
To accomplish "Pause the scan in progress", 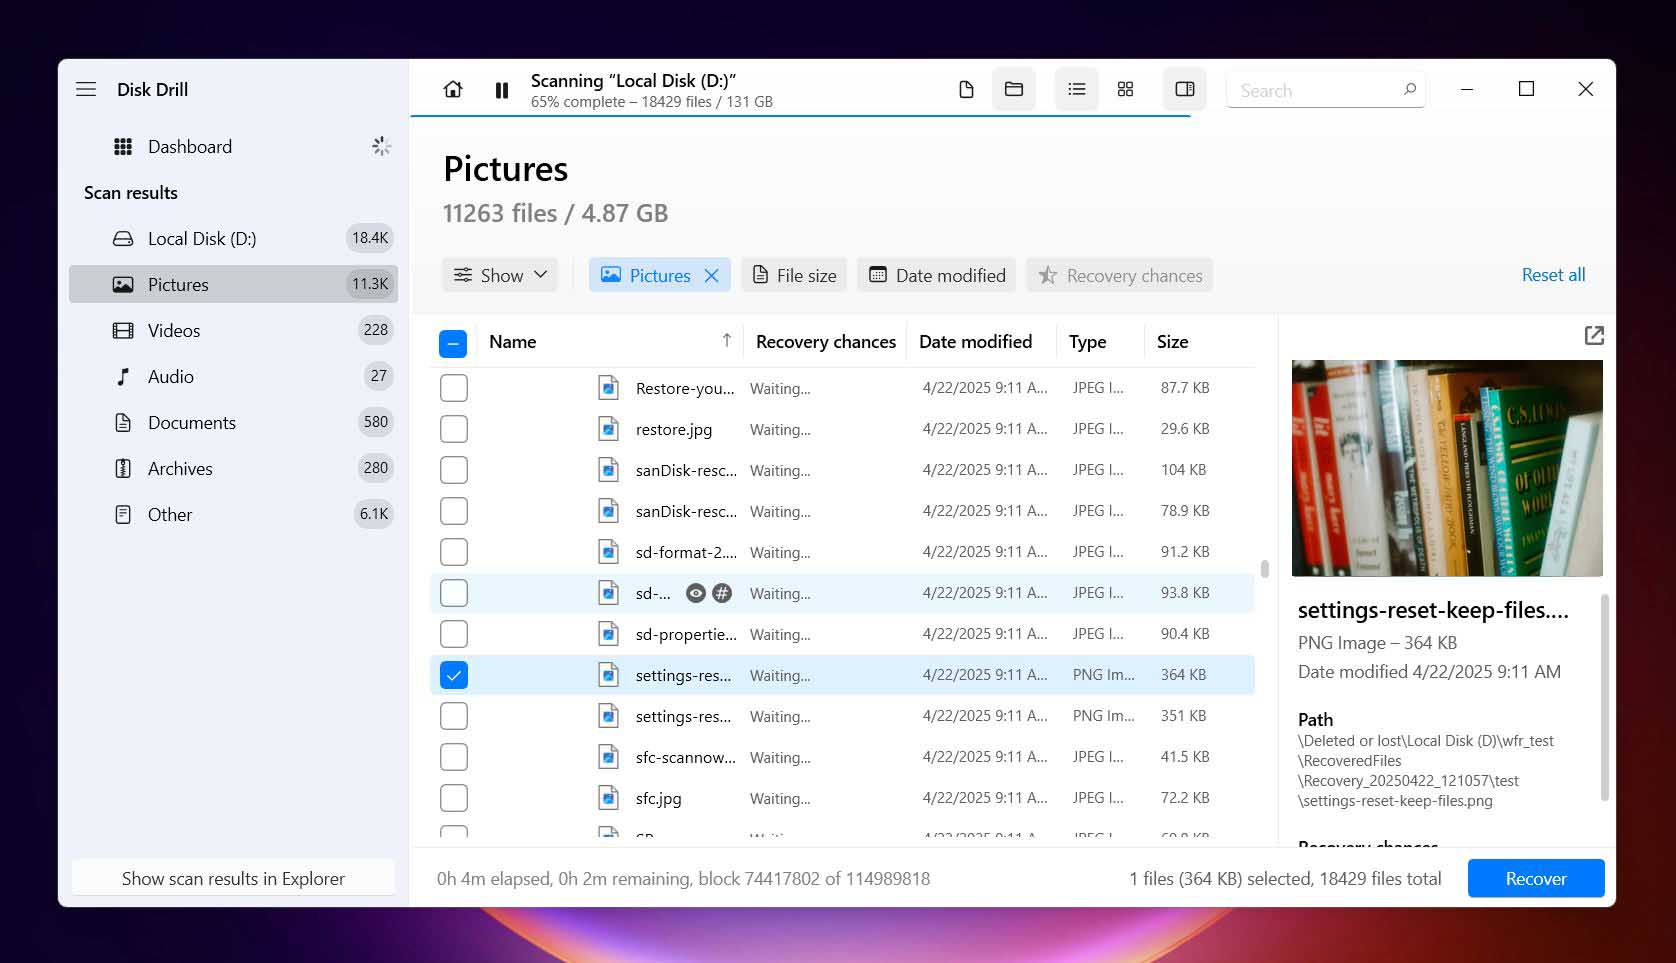I will [x=502, y=90].
